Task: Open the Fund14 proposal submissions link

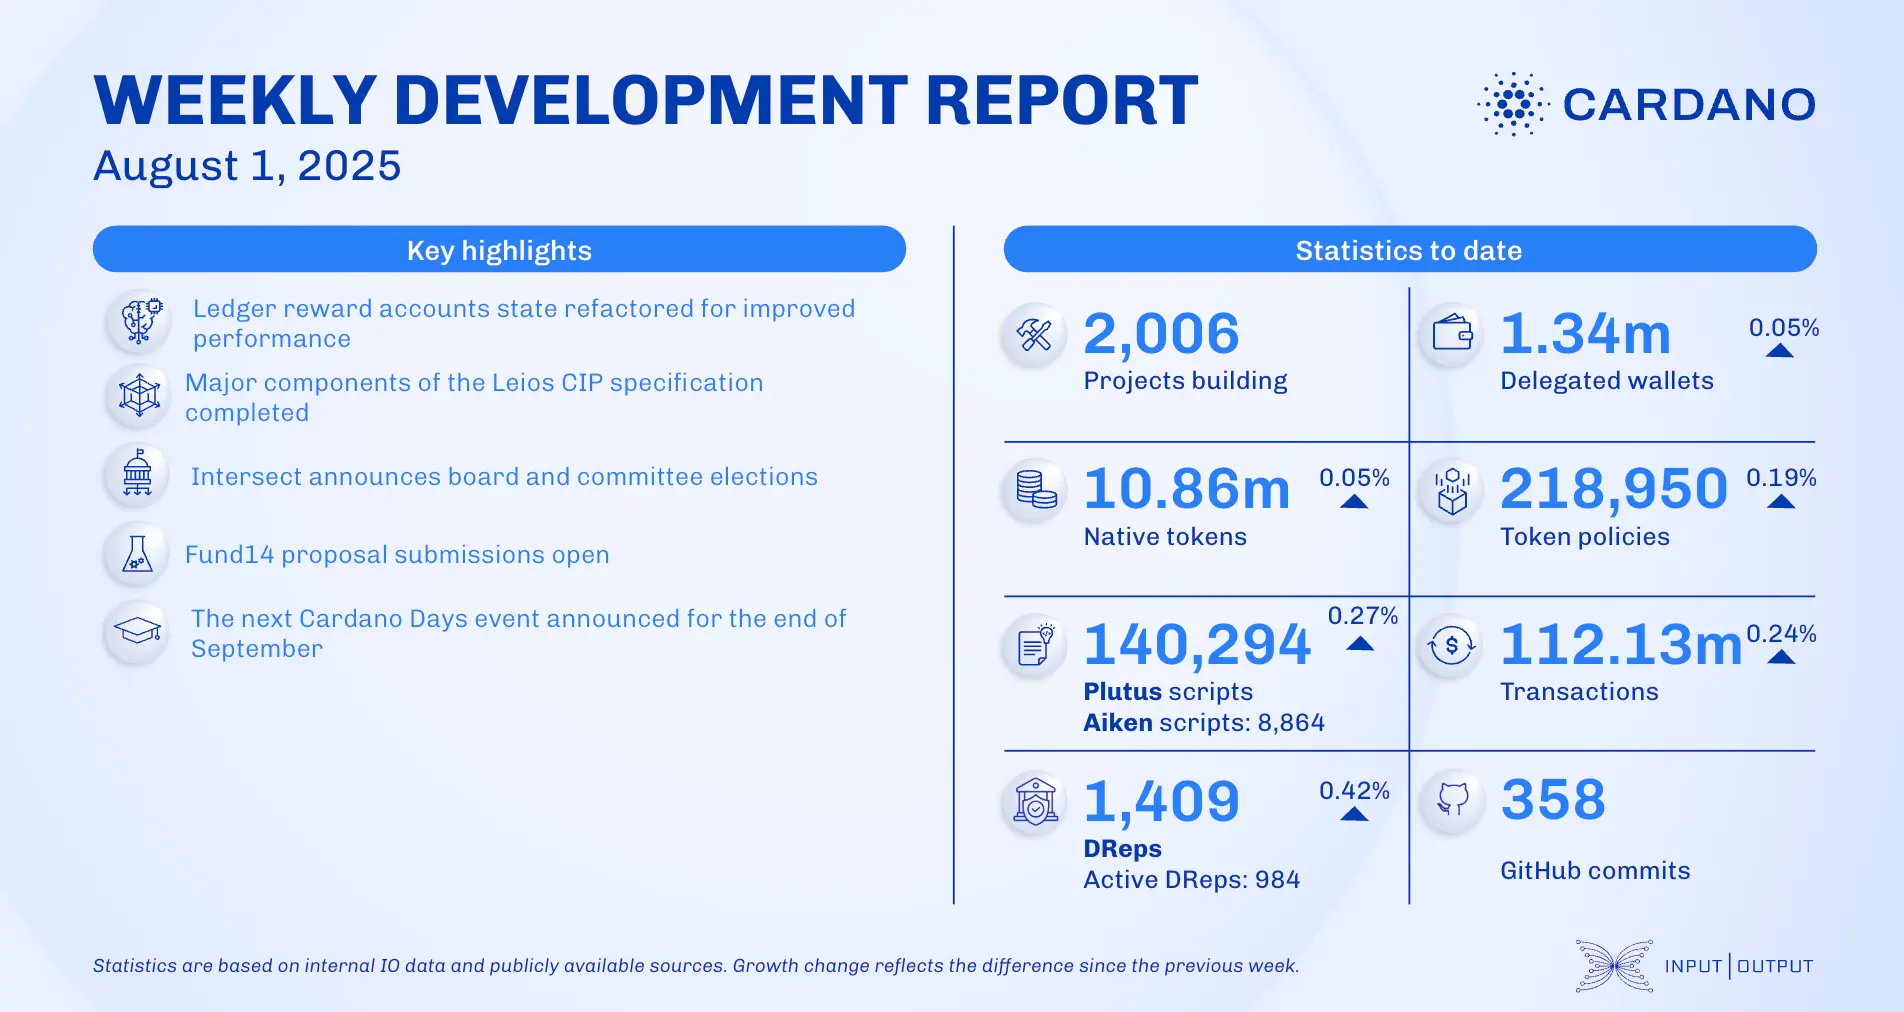Action: pyautogui.click(x=396, y=554)
